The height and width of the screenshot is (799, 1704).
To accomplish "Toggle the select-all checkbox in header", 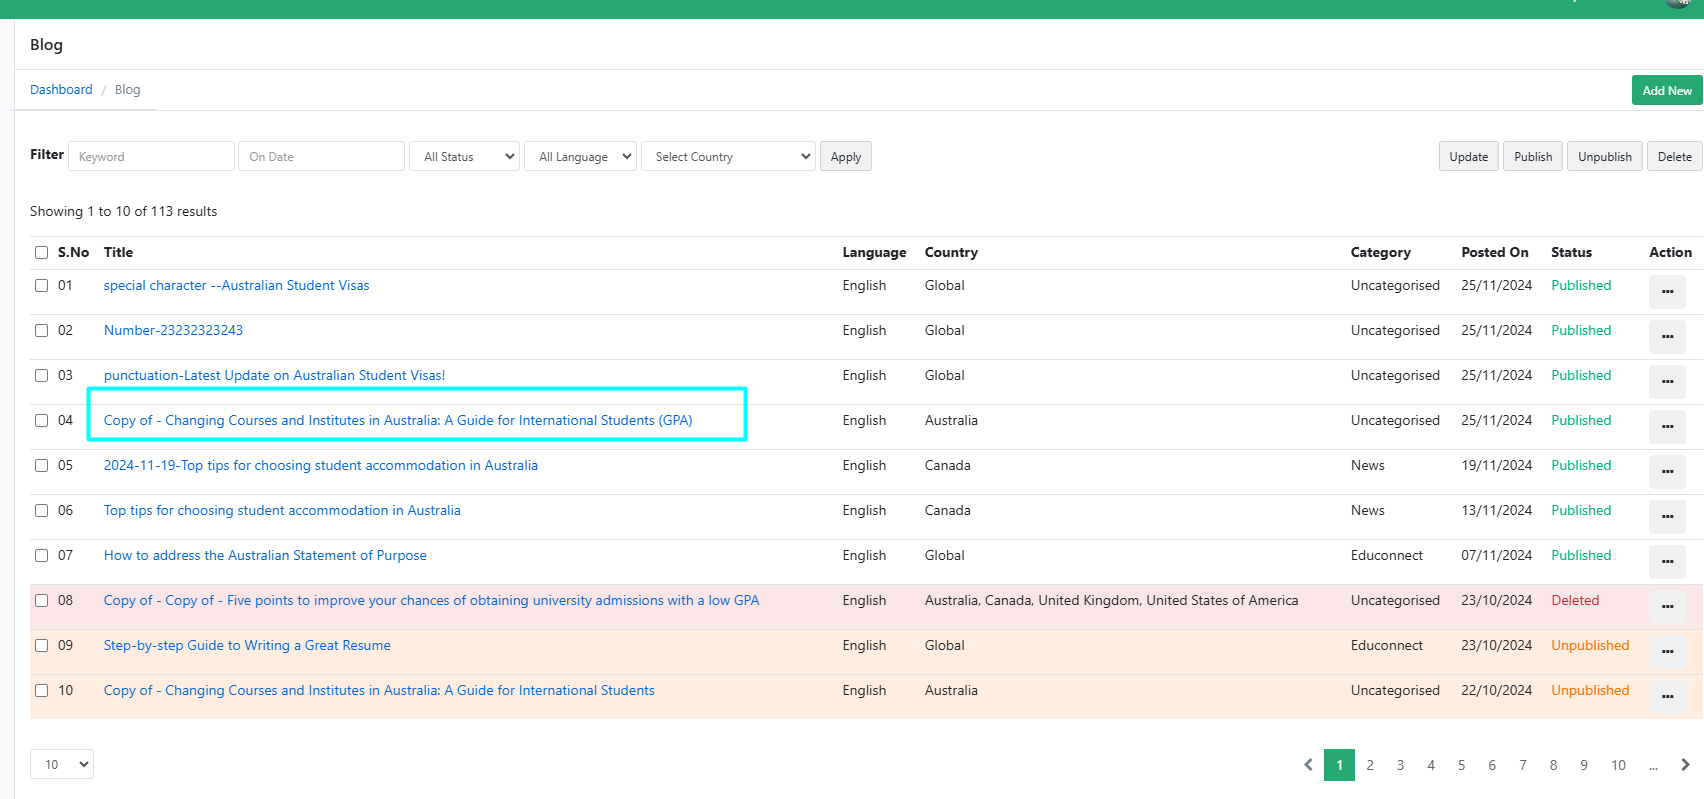I will point(42,253).
